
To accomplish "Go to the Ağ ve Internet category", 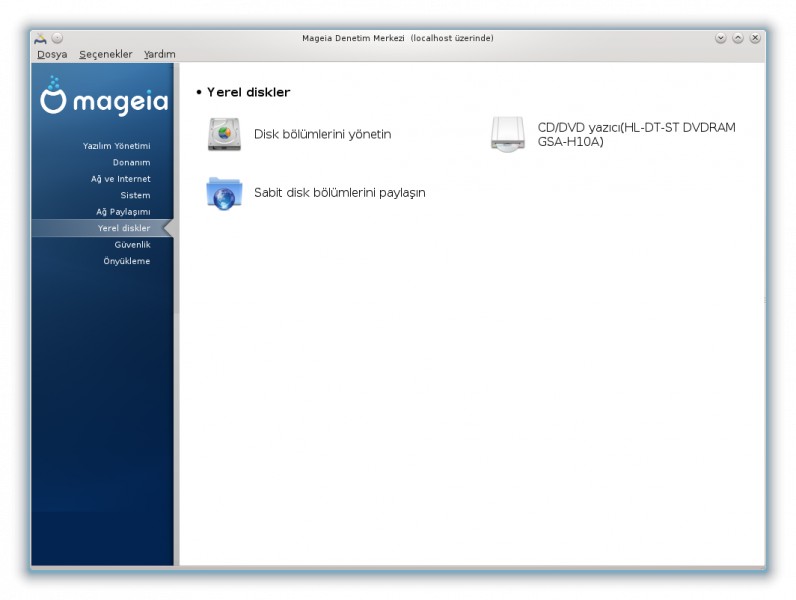I will [x=120, y=179].
